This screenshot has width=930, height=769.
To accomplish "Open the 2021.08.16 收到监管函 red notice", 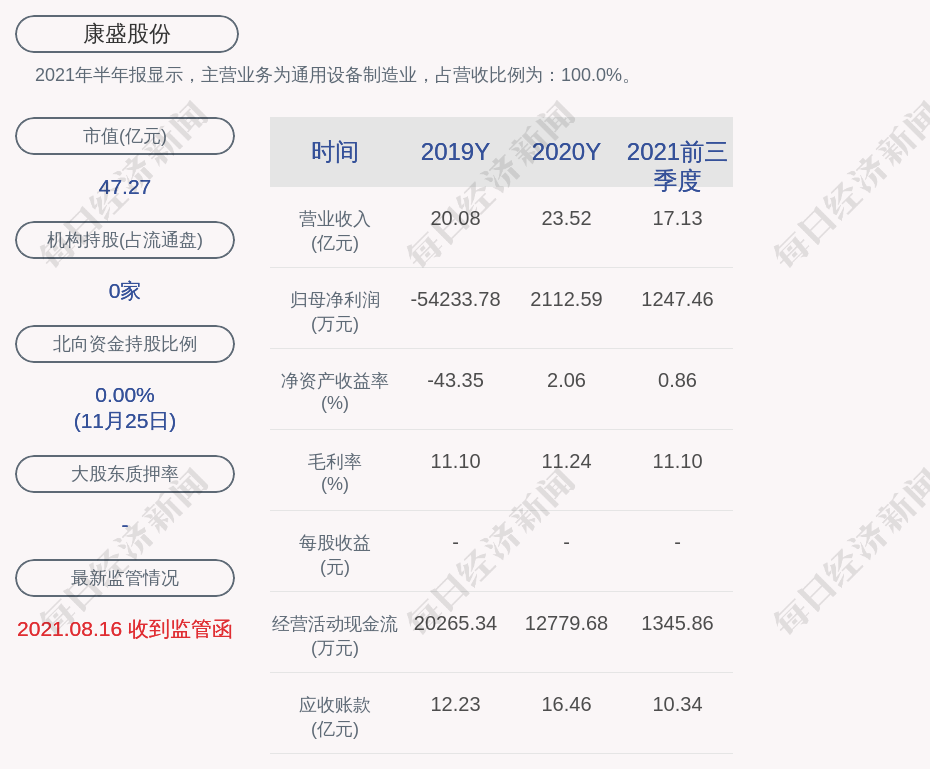I will [125, 629].
